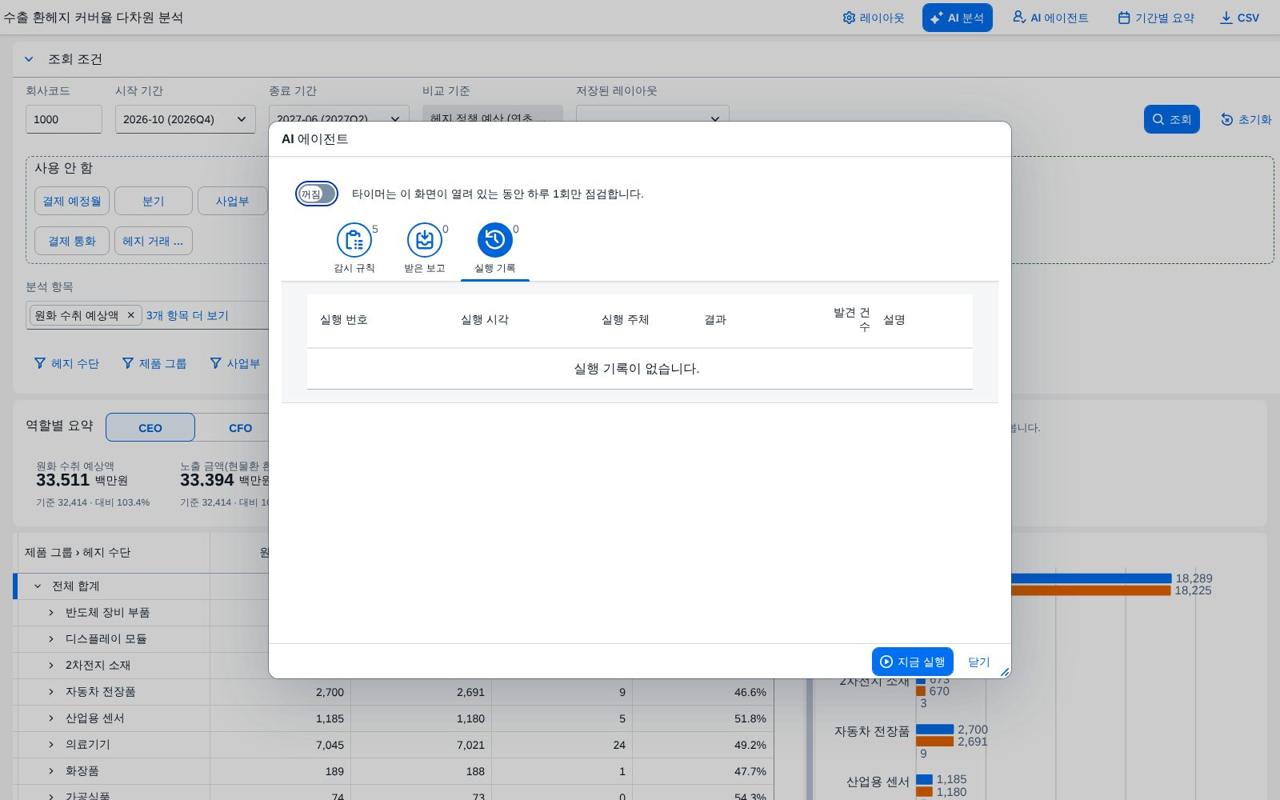Select the 결제 통화 dimension chip

point(72,241)
